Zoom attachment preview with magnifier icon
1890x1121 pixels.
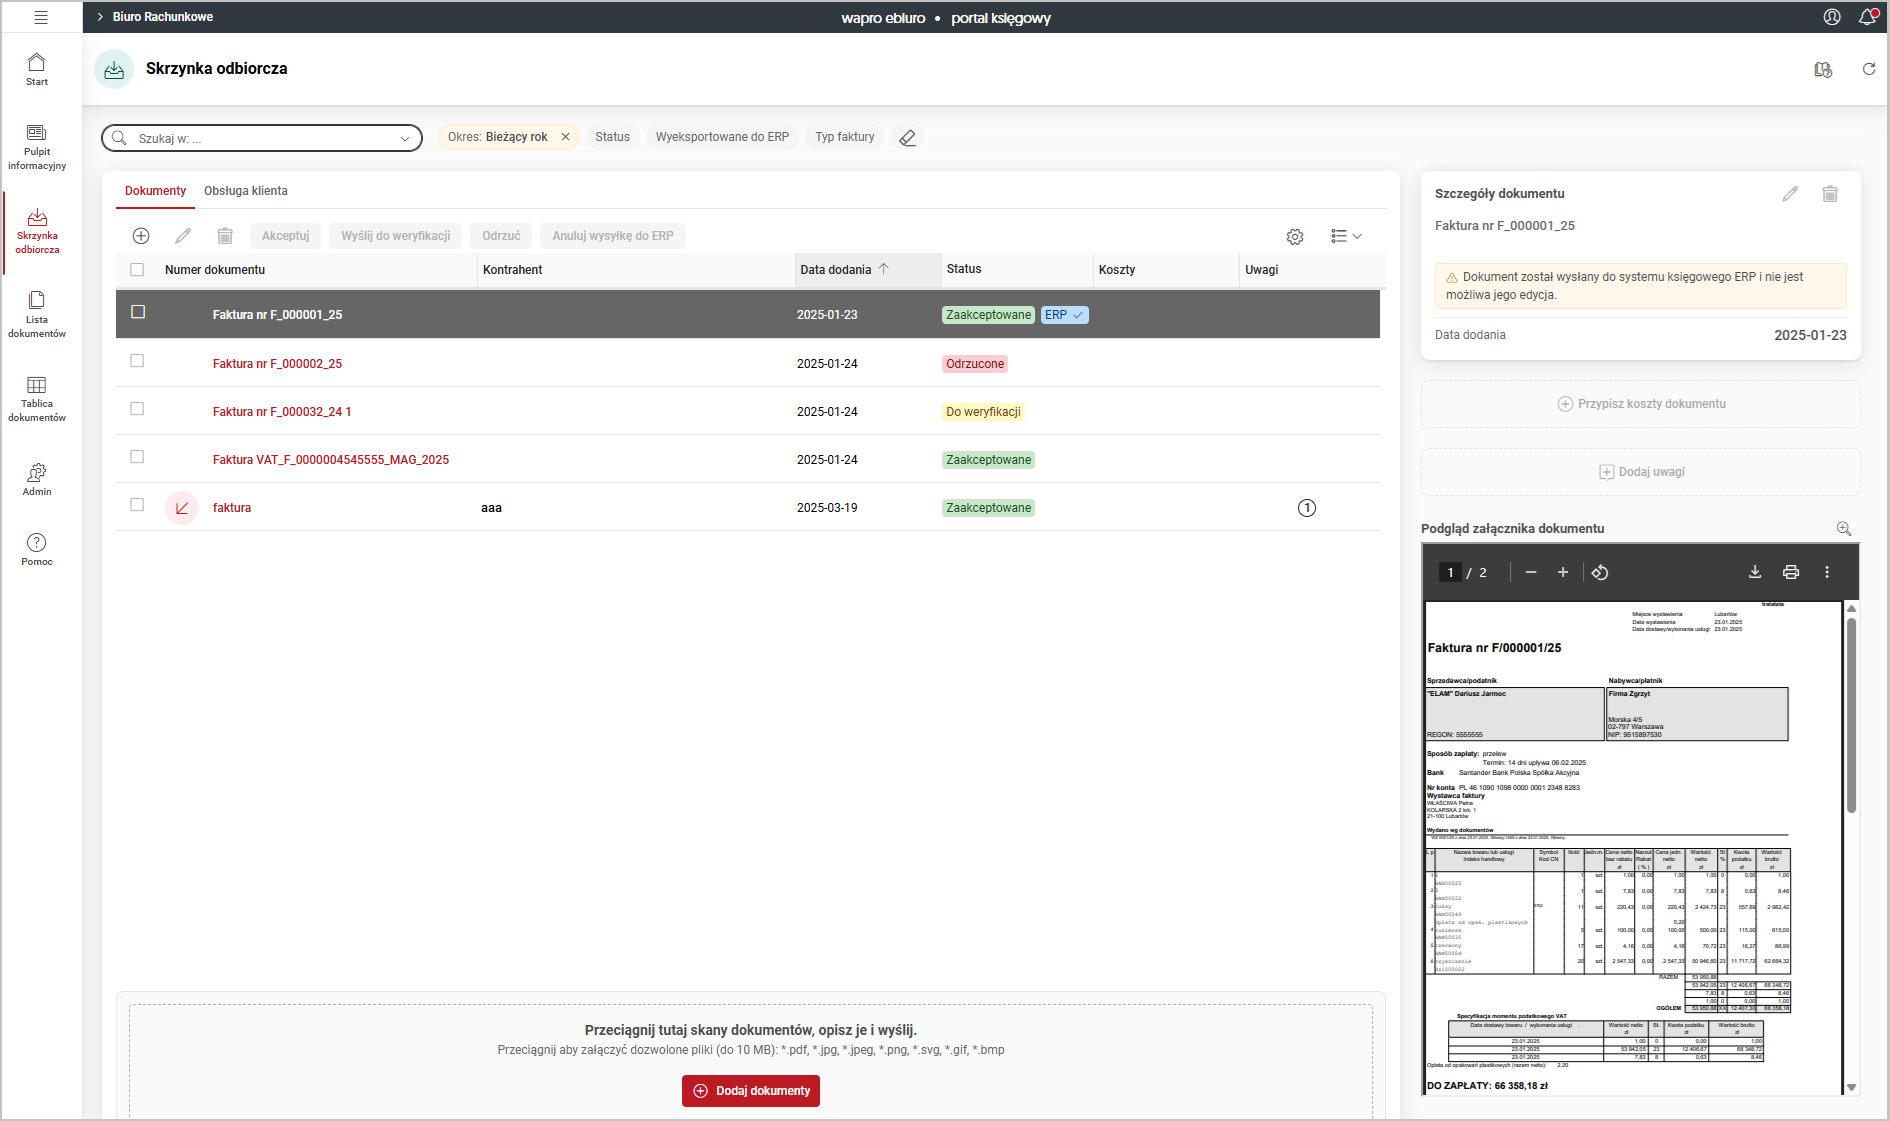(1844, 528)
